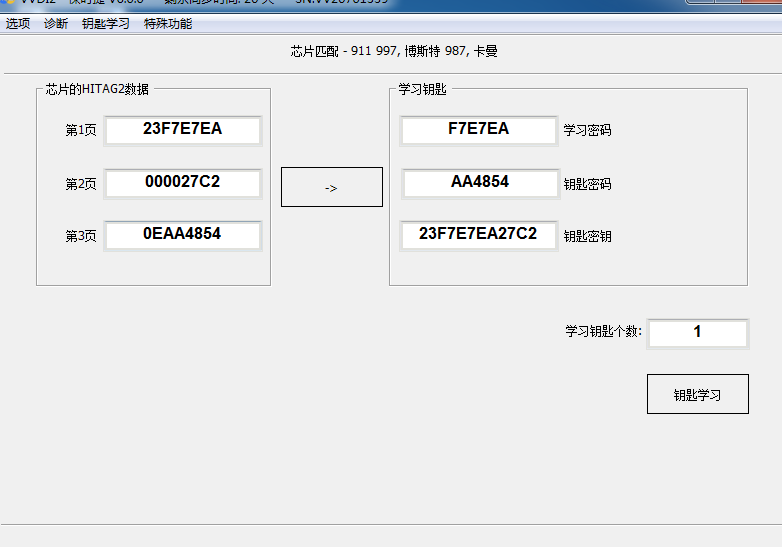Click the 芯片匹配 header text
This screenshot has height=547, width=782.
click(x=393, y=51)
